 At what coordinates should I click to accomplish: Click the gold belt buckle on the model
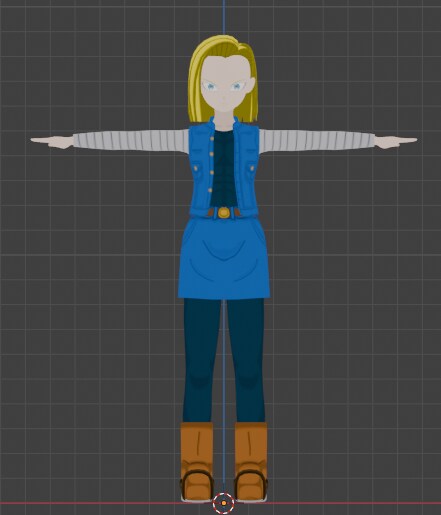pos(224,213)
